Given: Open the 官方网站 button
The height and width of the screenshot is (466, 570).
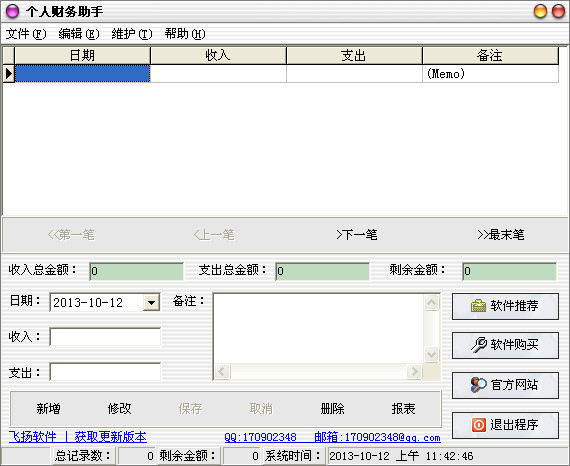Looking at the screenshot, I should click(x=505, y=385).
